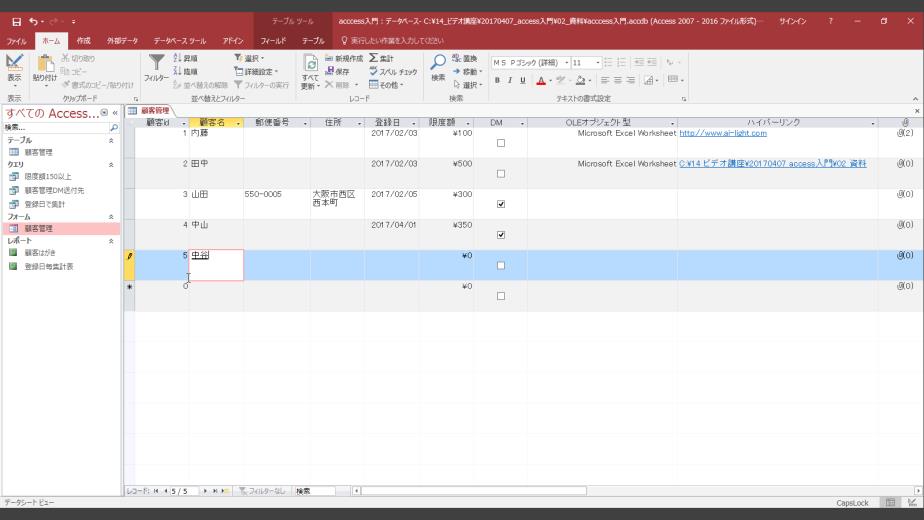
Task: Click the horizontal scrollbar
Action: [x=473, y=491]
